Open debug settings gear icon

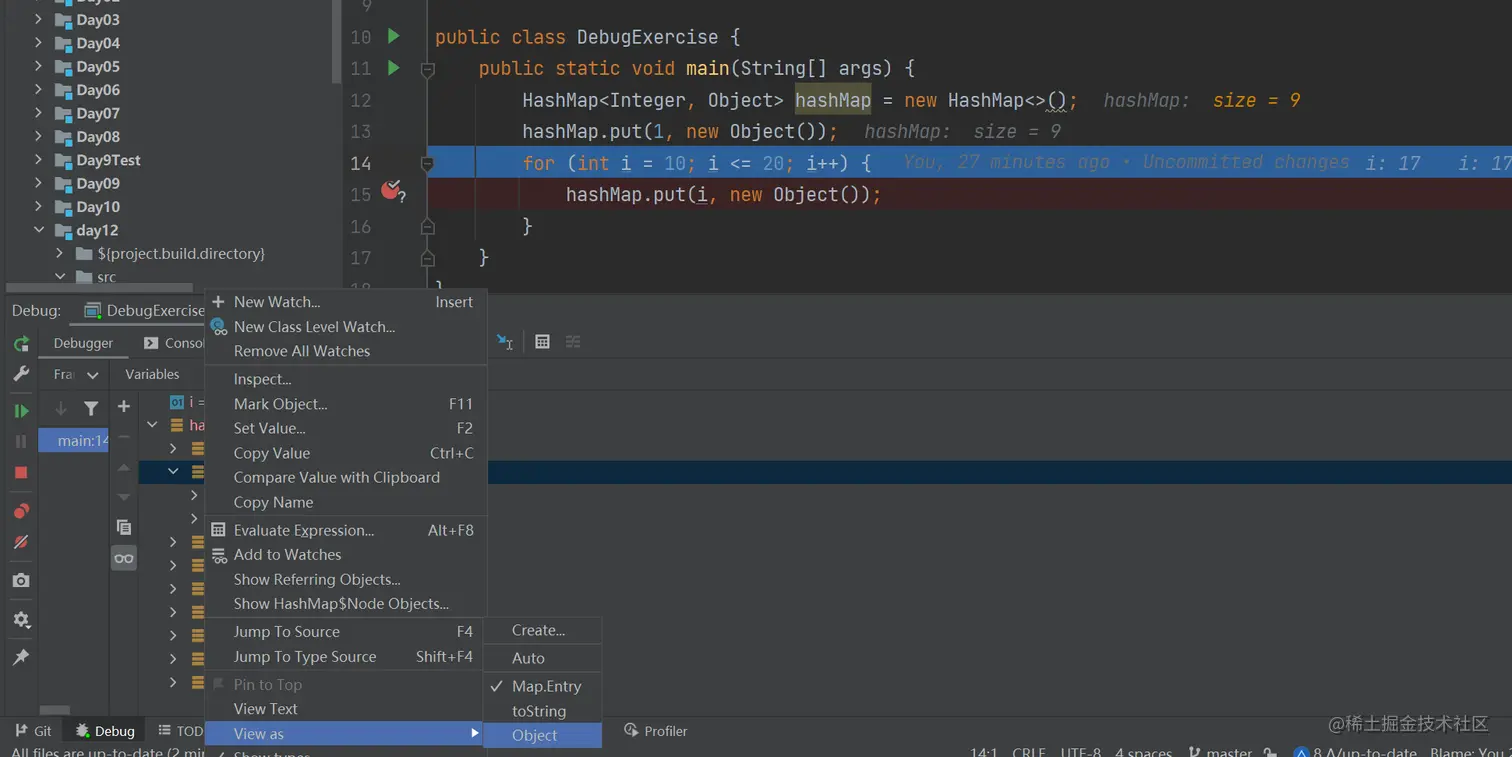point(21,620)
